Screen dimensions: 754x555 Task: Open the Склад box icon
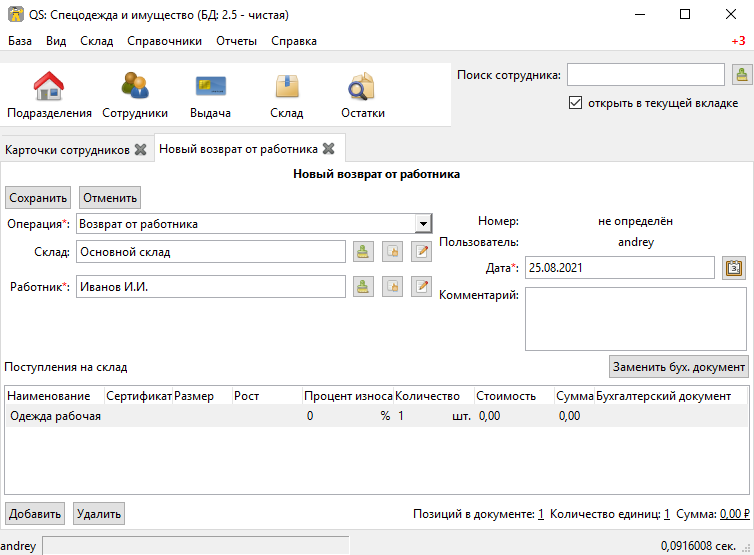[287, 86]
